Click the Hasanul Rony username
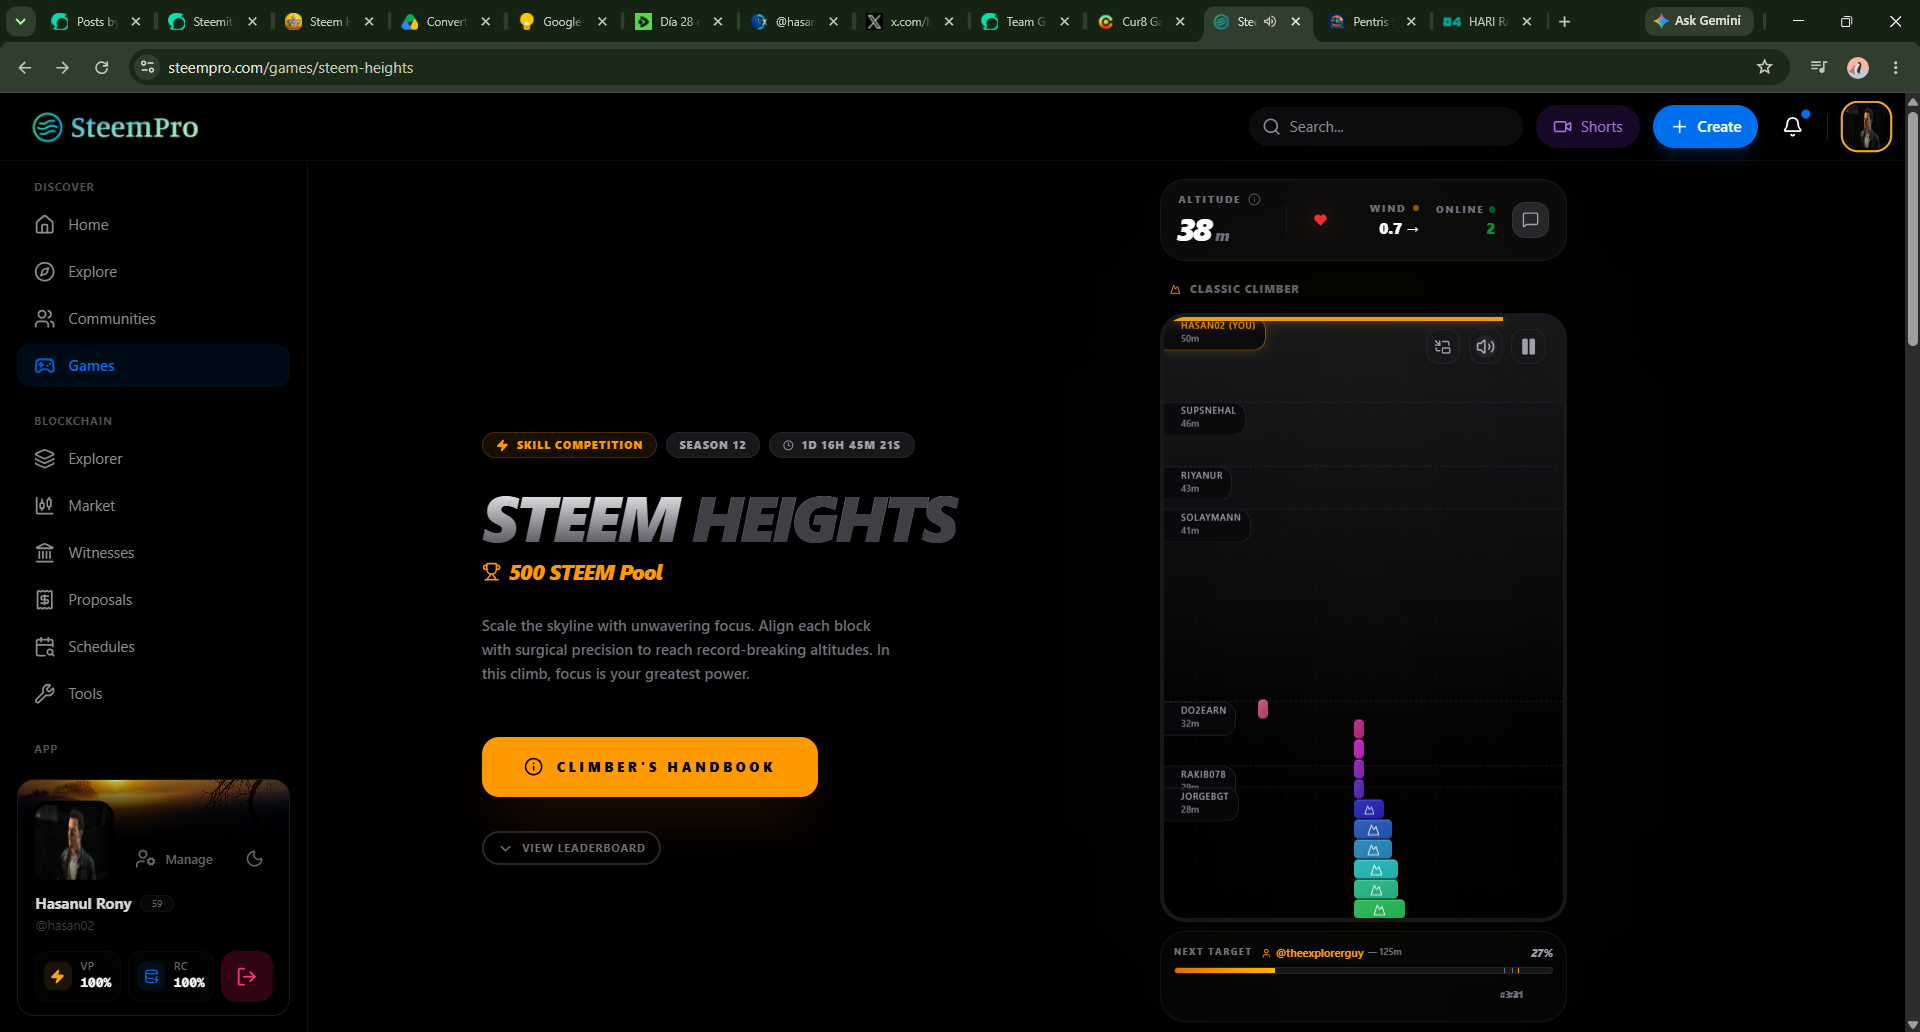 coord(83,904)
